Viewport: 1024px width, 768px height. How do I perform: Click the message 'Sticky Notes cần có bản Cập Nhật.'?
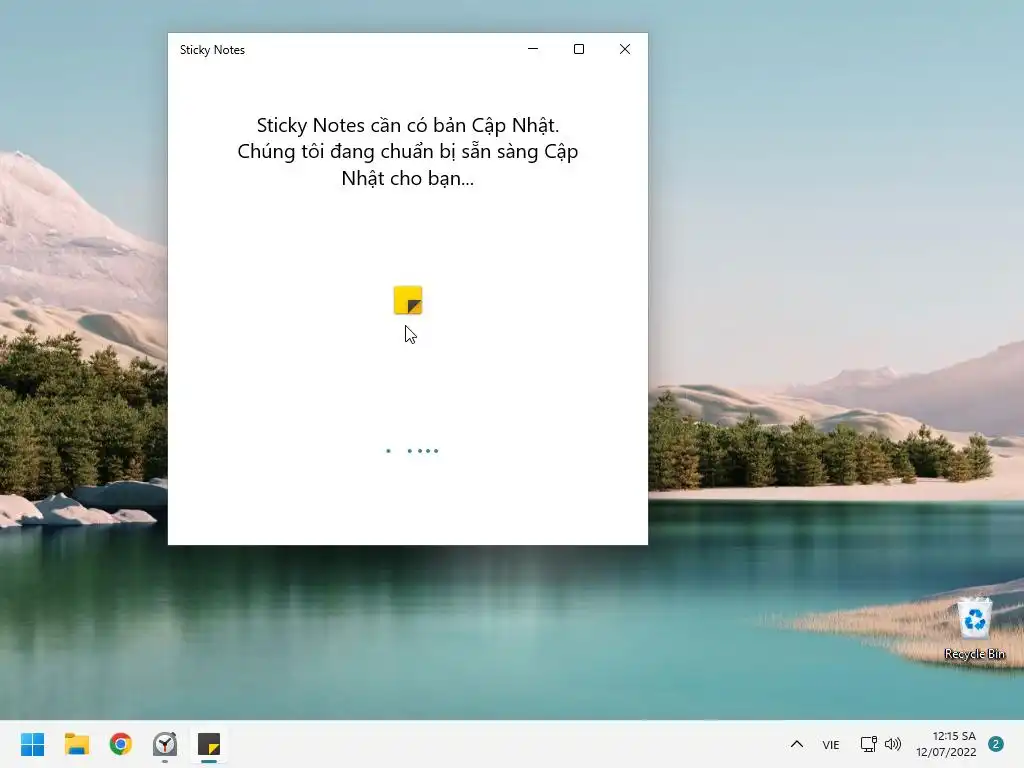tap(408, 125)
